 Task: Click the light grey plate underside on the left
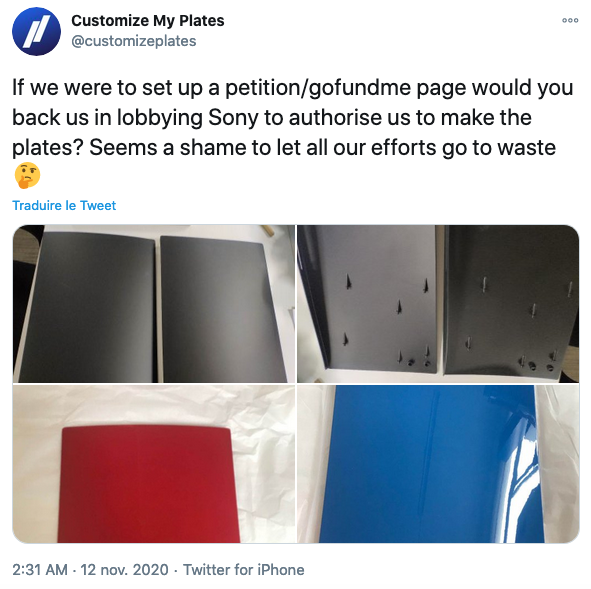[379, 300]
